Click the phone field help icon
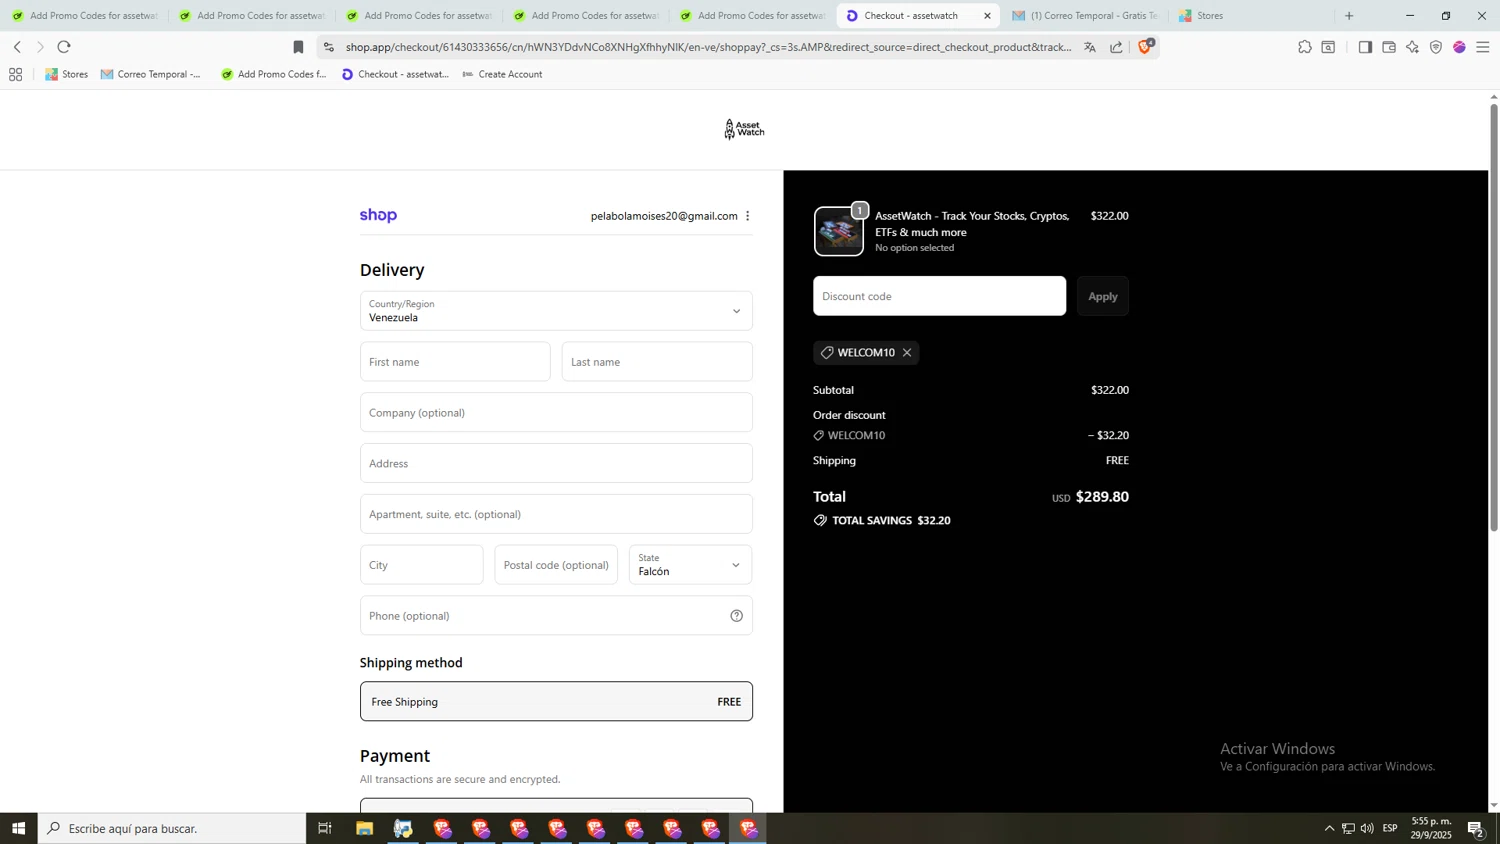This screenshot has width=1500, height=844. (x=736, y=616)
